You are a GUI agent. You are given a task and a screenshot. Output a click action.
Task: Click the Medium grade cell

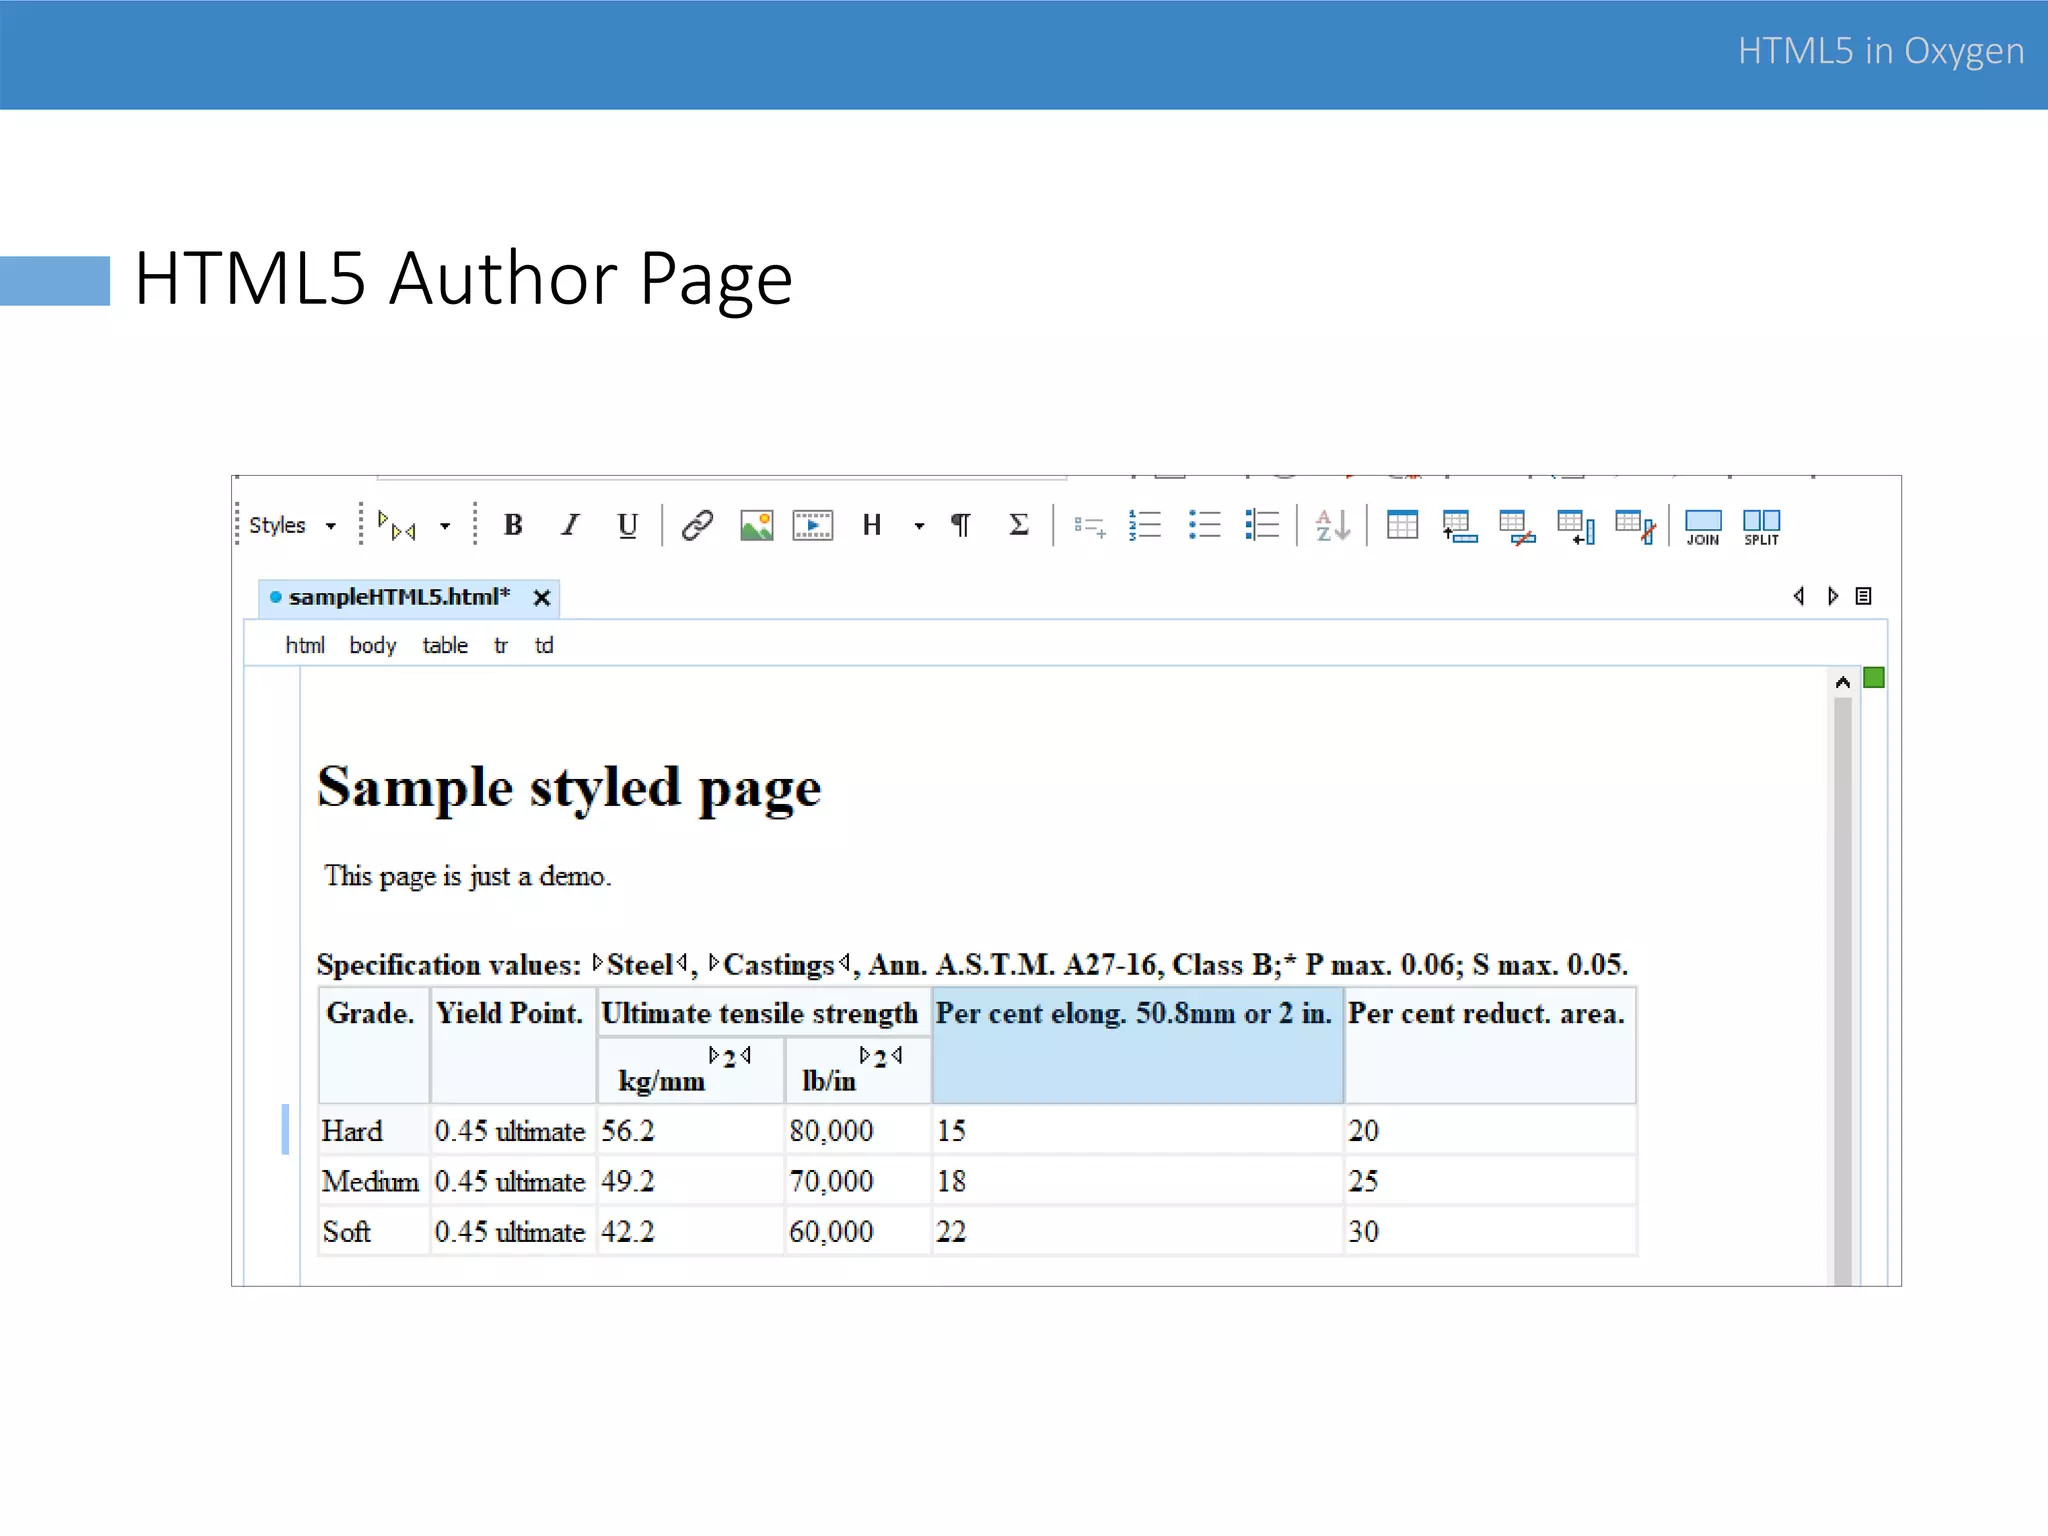374,1182
